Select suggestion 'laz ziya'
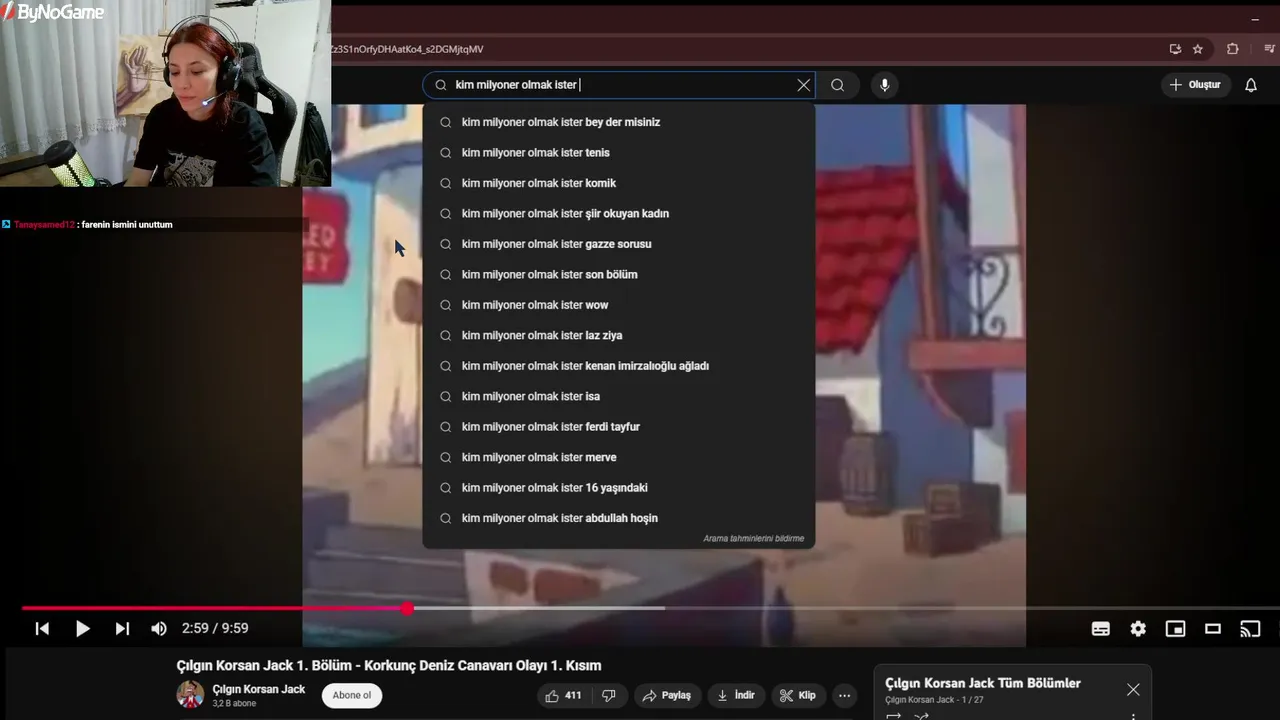 [618, 336]
